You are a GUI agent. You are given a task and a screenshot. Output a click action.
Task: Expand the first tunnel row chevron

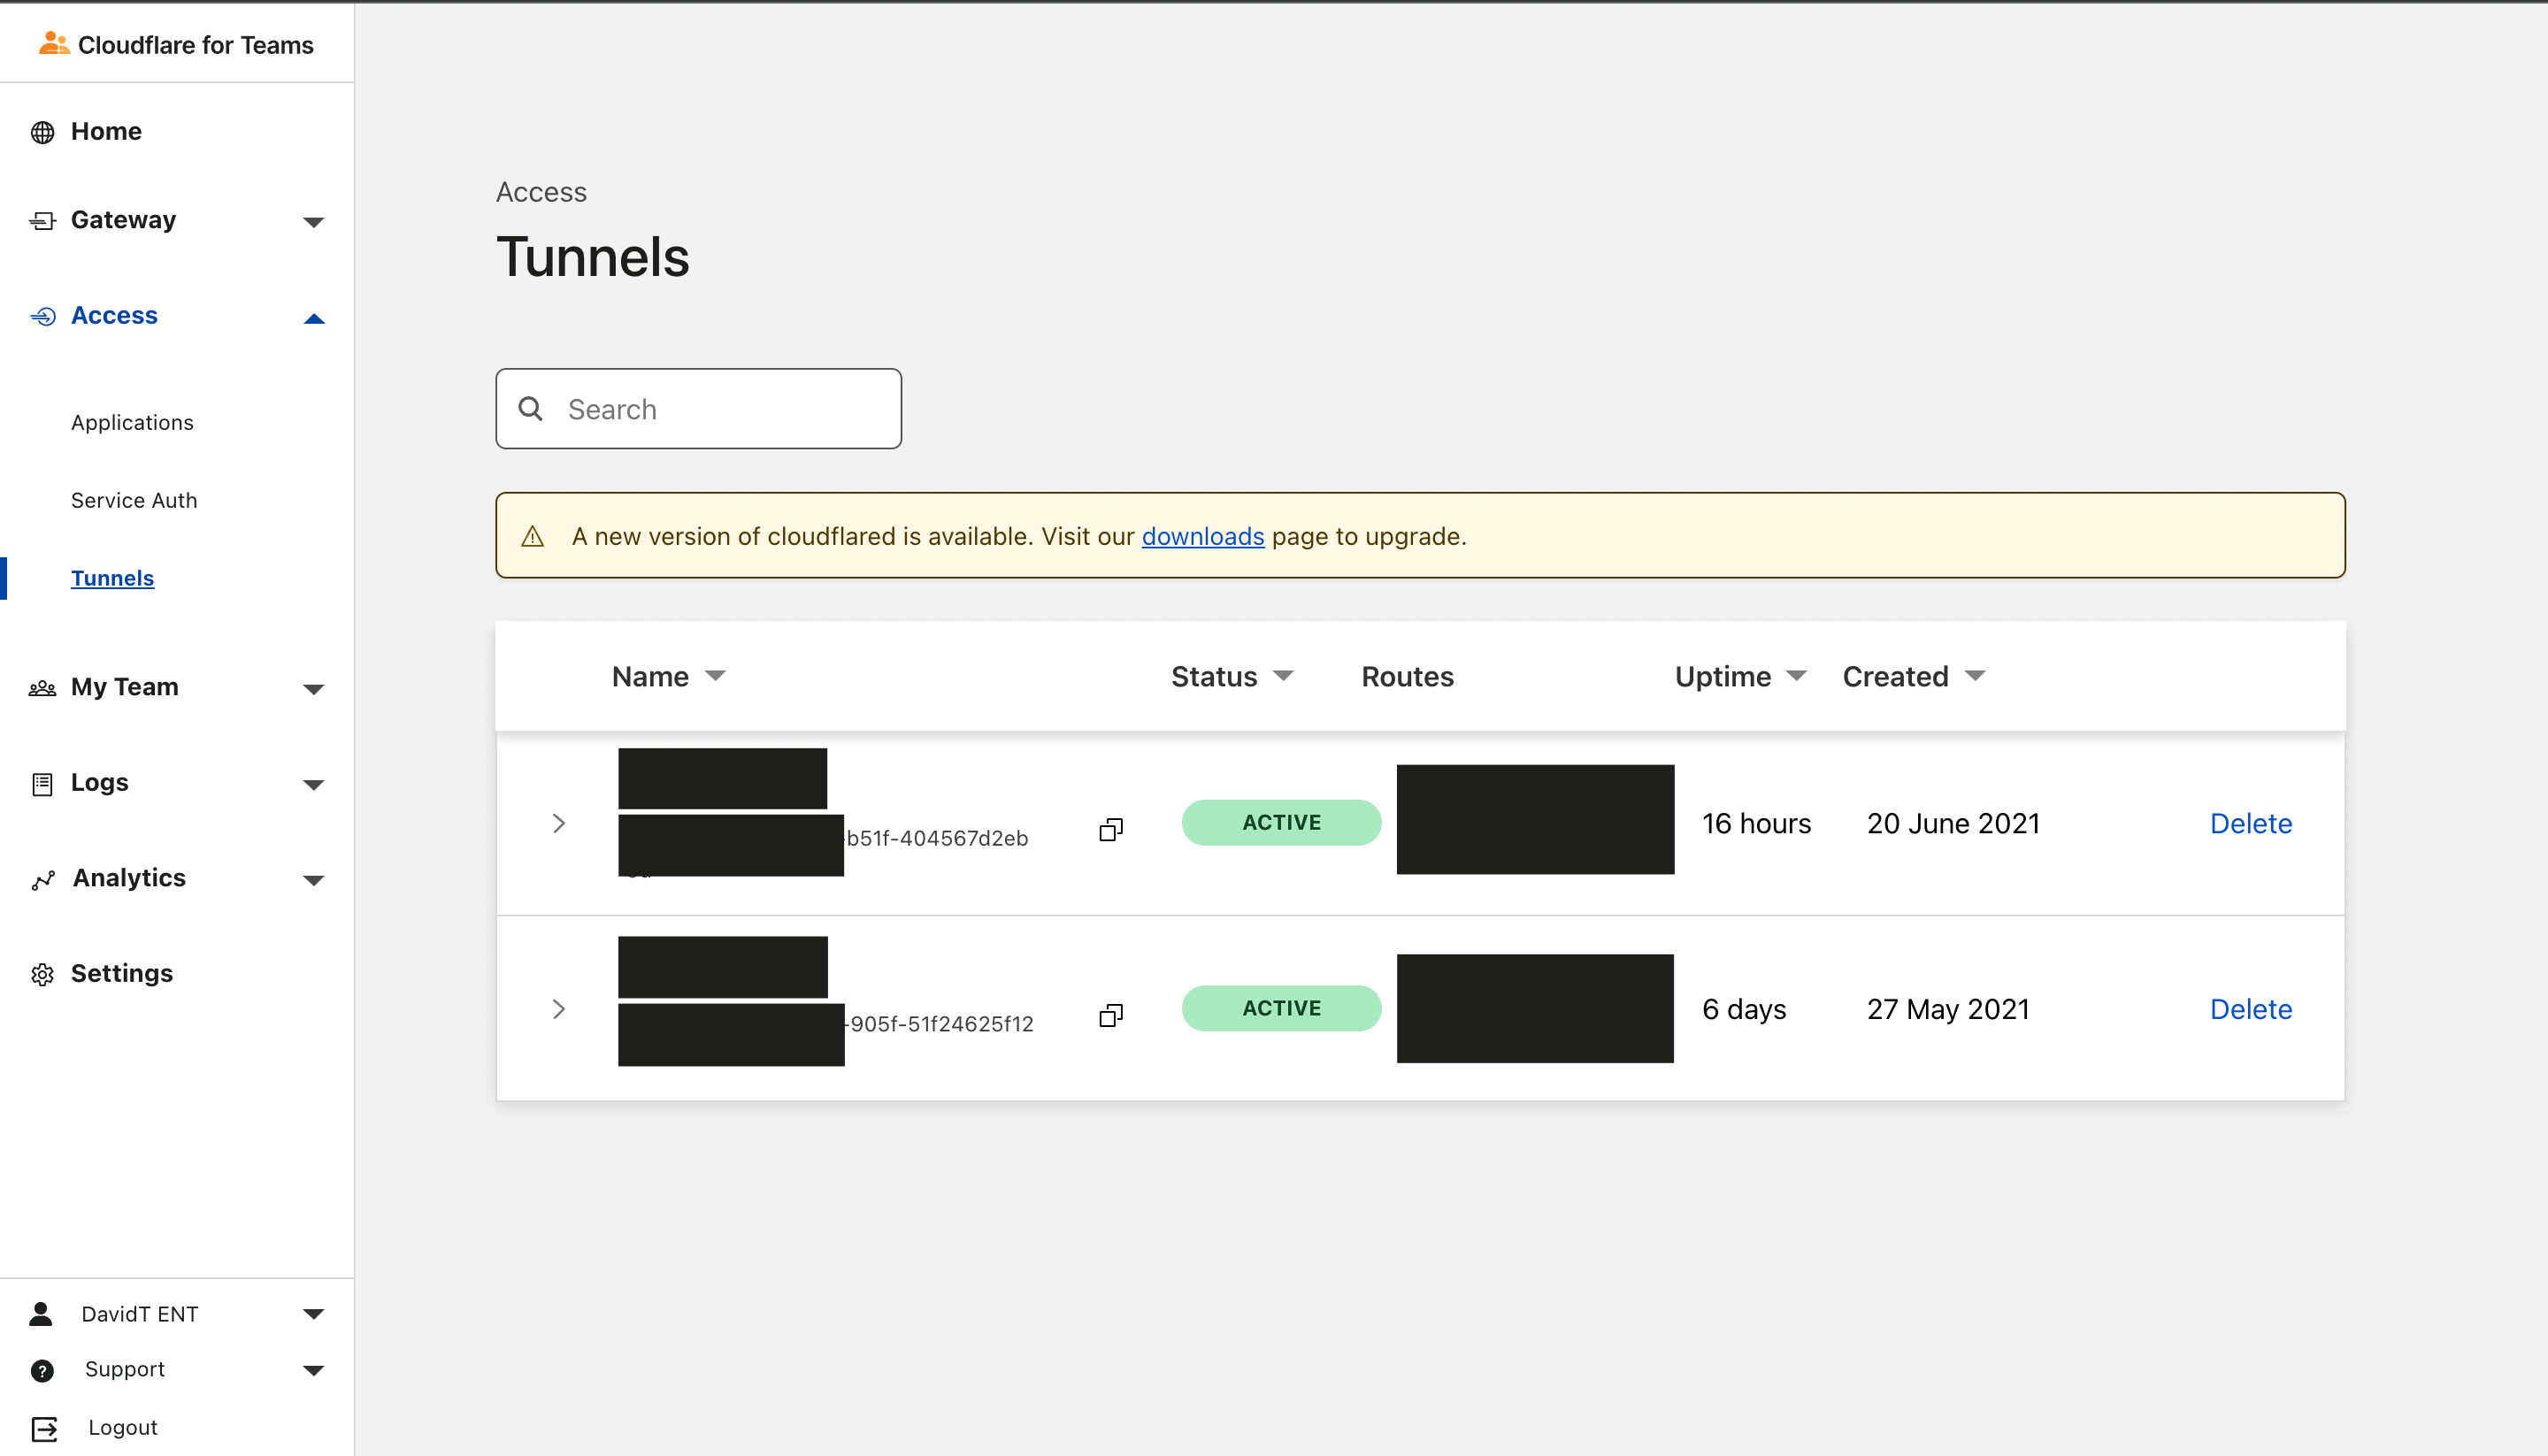[559, 823]
